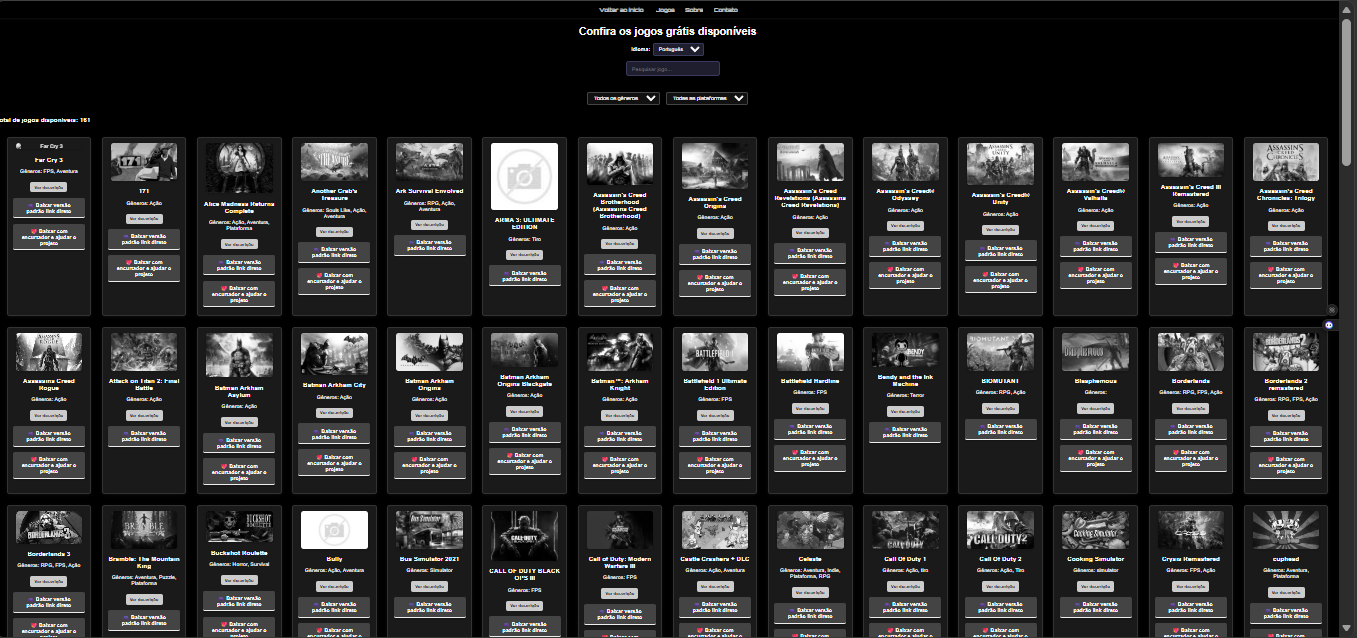Click the Buckshot Roulette cover image
This screenshot has width=1357, height=638.
[239, 527]
